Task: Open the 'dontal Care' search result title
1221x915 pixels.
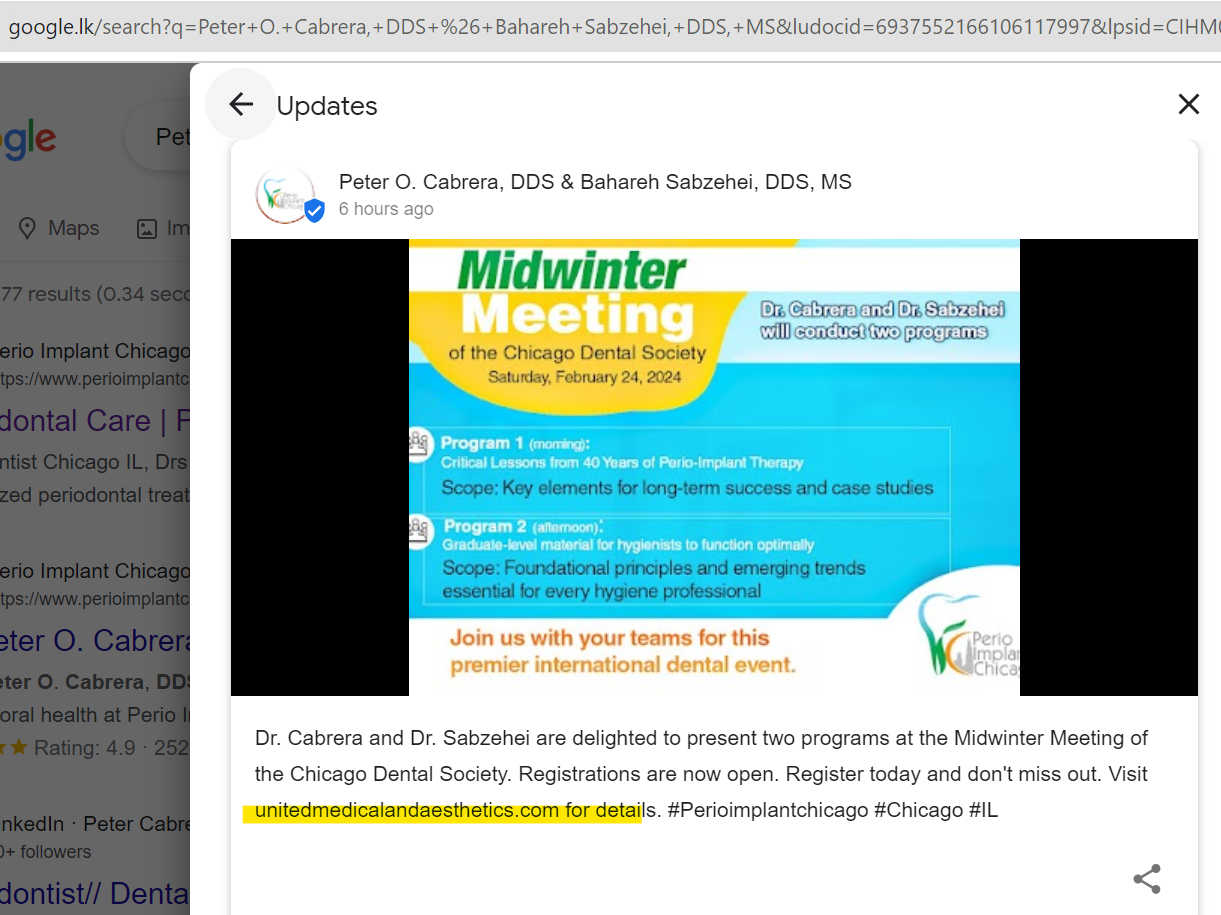Action: pyautogui.click(x=95, y=420)
